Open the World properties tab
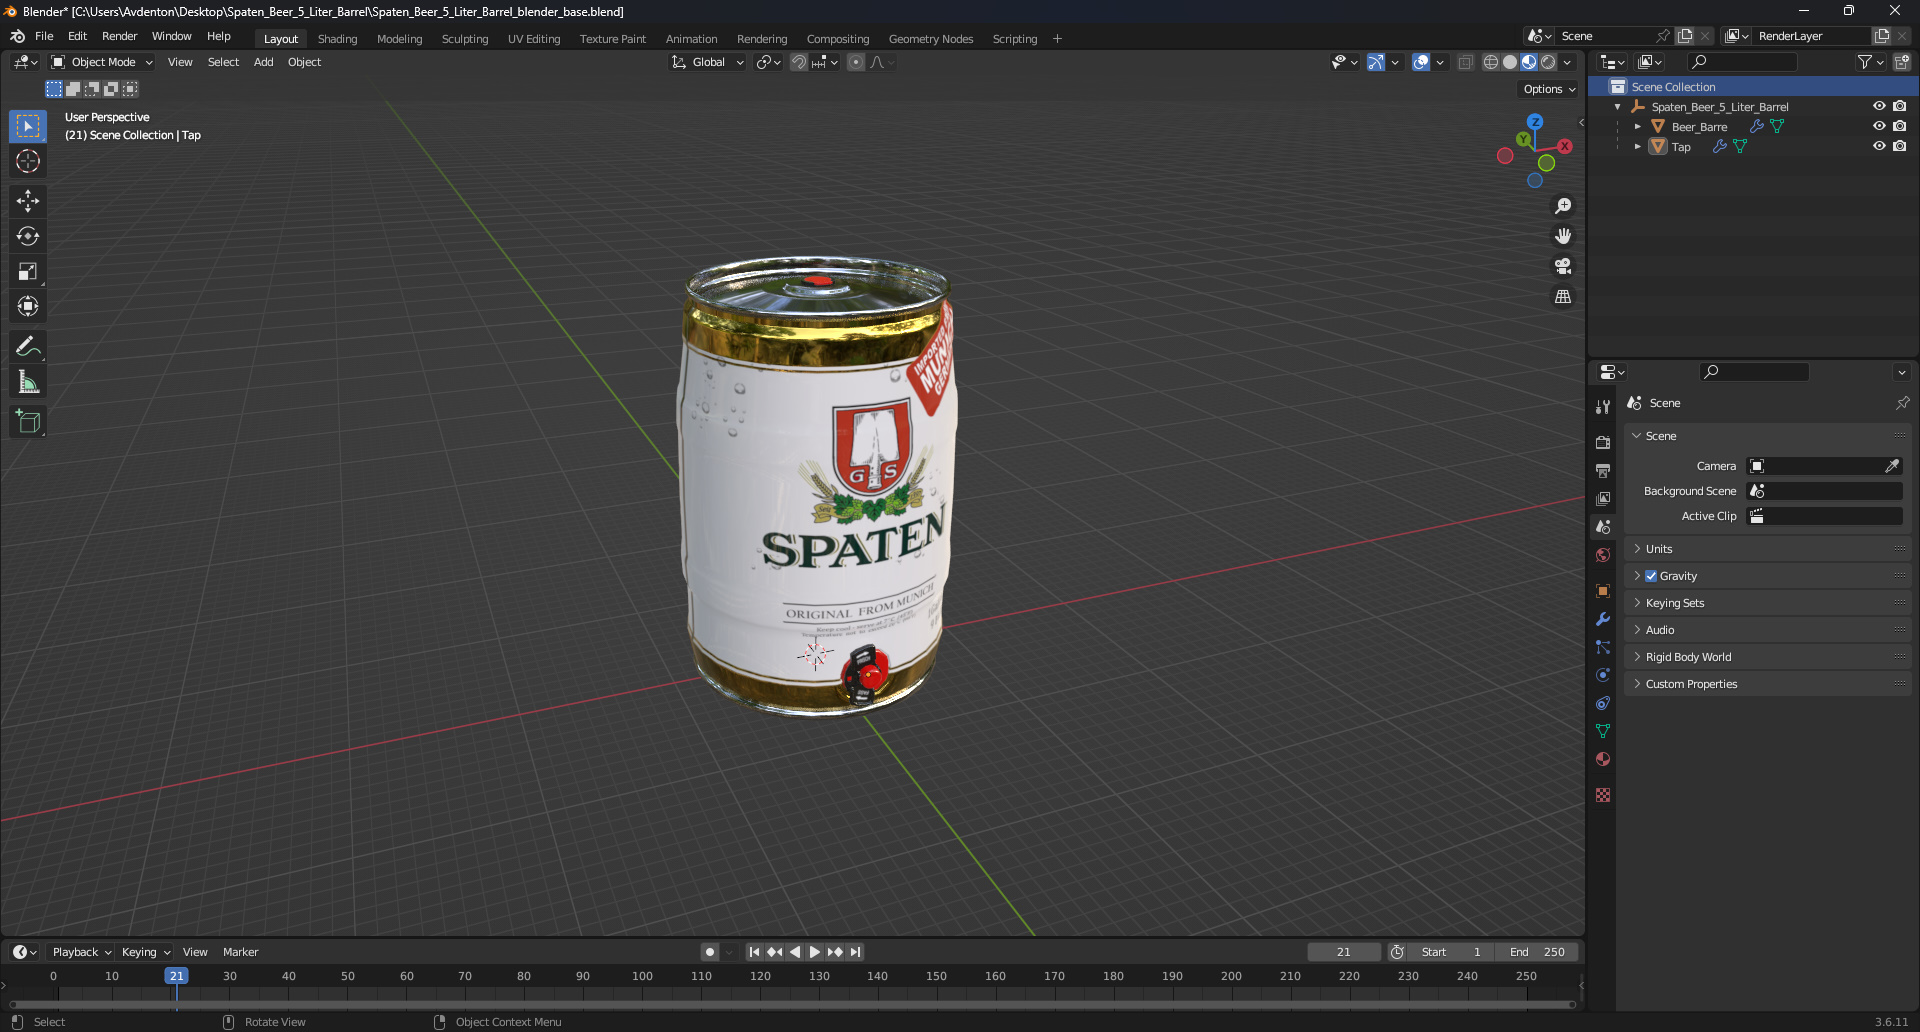 tap(1603, 555)
